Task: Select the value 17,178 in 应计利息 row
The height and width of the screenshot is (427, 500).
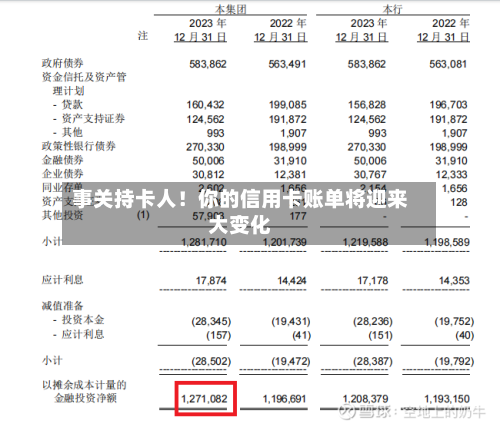Action: (x=373, y=281)
